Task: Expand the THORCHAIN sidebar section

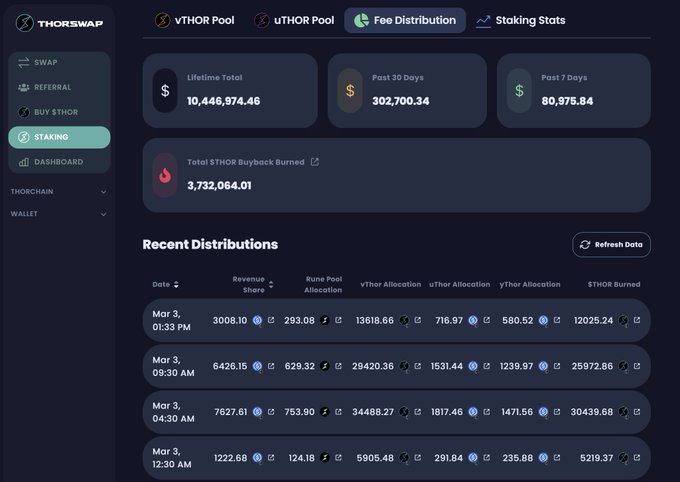Action: [103, 191]
